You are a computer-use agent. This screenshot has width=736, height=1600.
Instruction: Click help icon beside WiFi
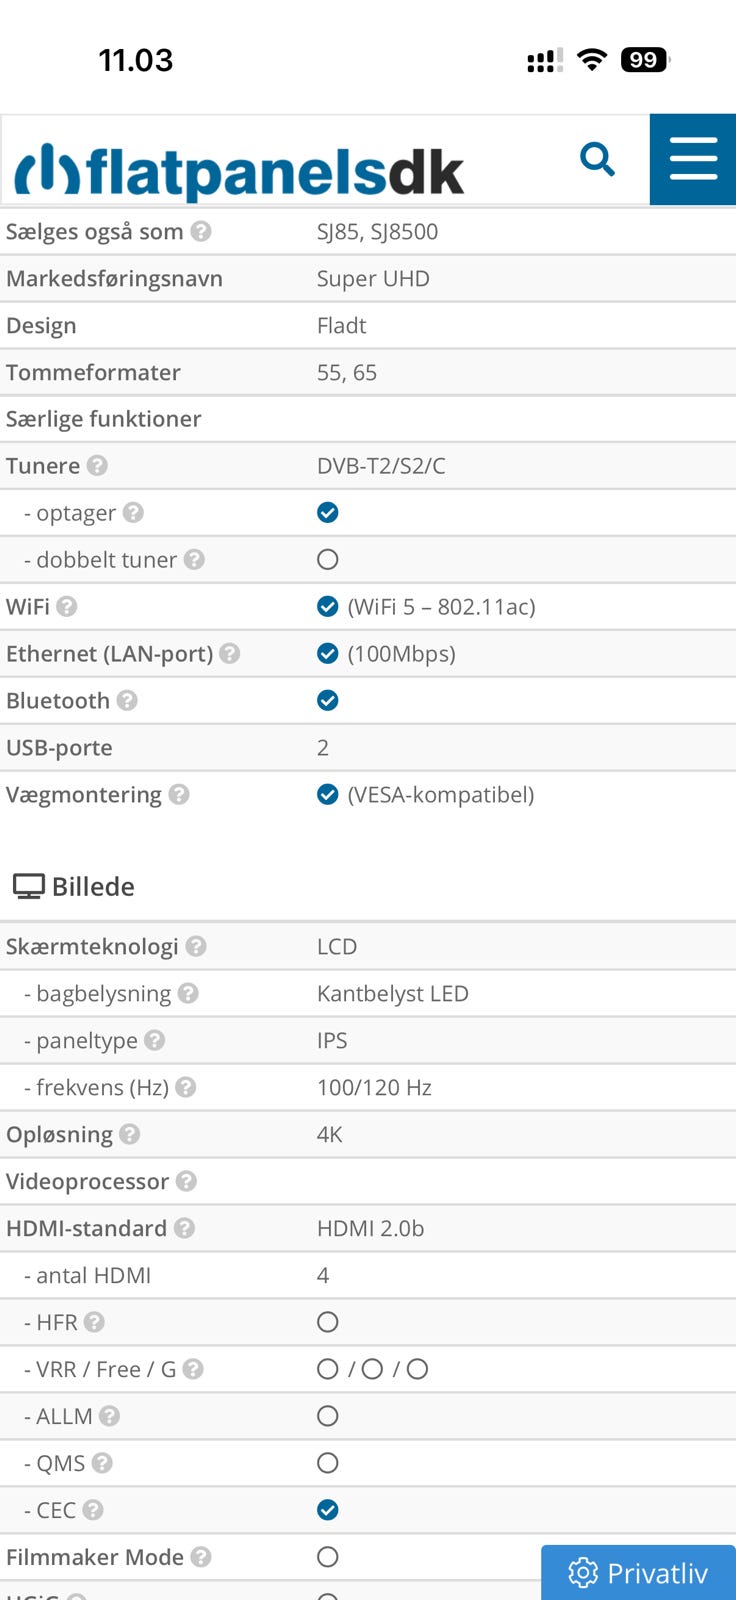[67, 607]
